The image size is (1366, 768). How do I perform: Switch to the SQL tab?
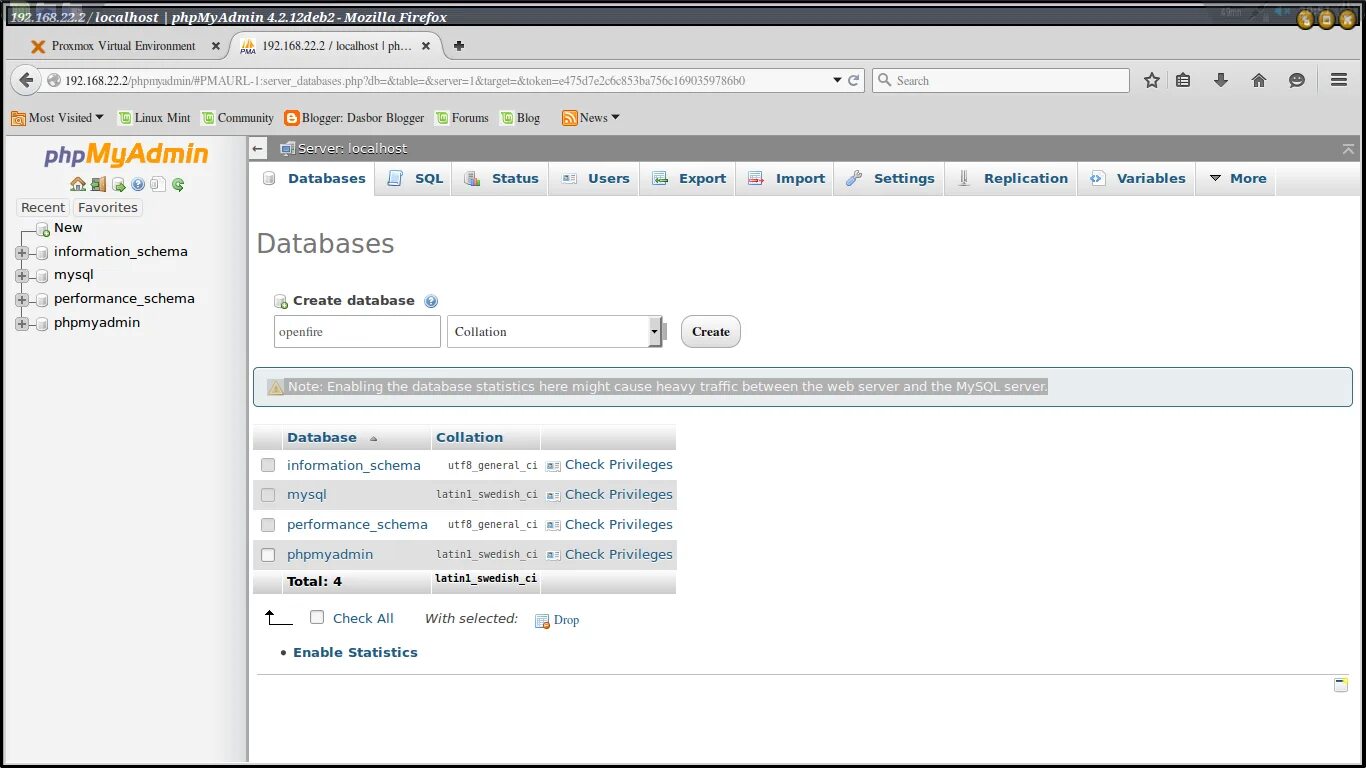coord(428,178)
